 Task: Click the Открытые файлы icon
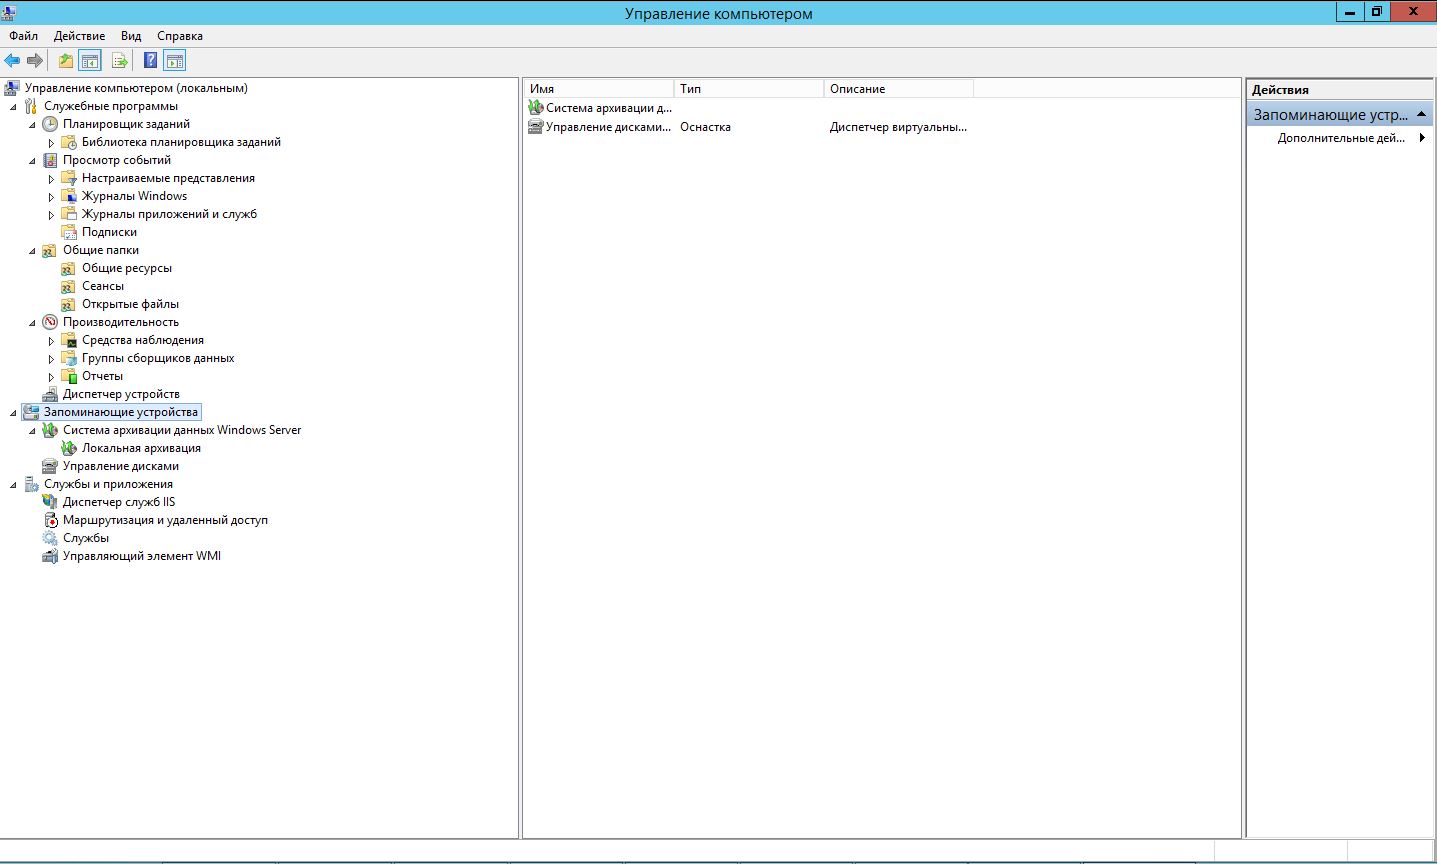click(69, 304)
